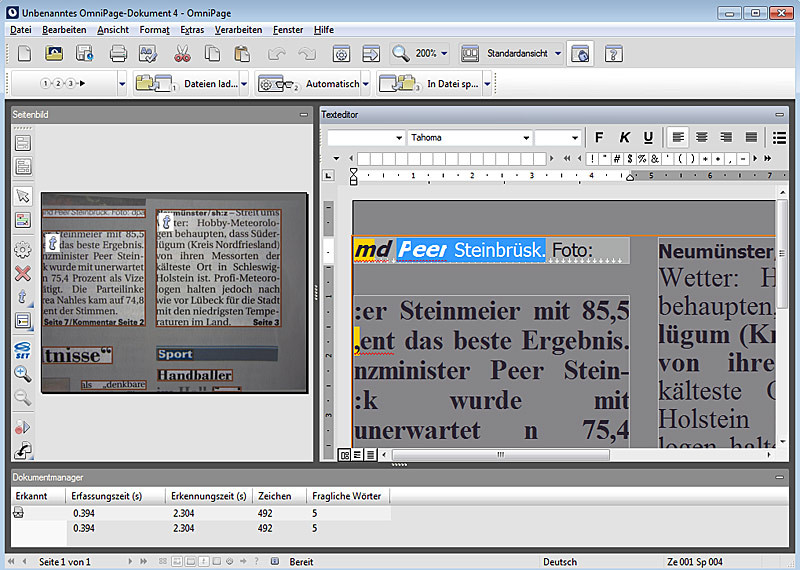The width and height of the screenshot is (800, 570).
Task: Create a new document with blank page icon
Action: [24, 53]
